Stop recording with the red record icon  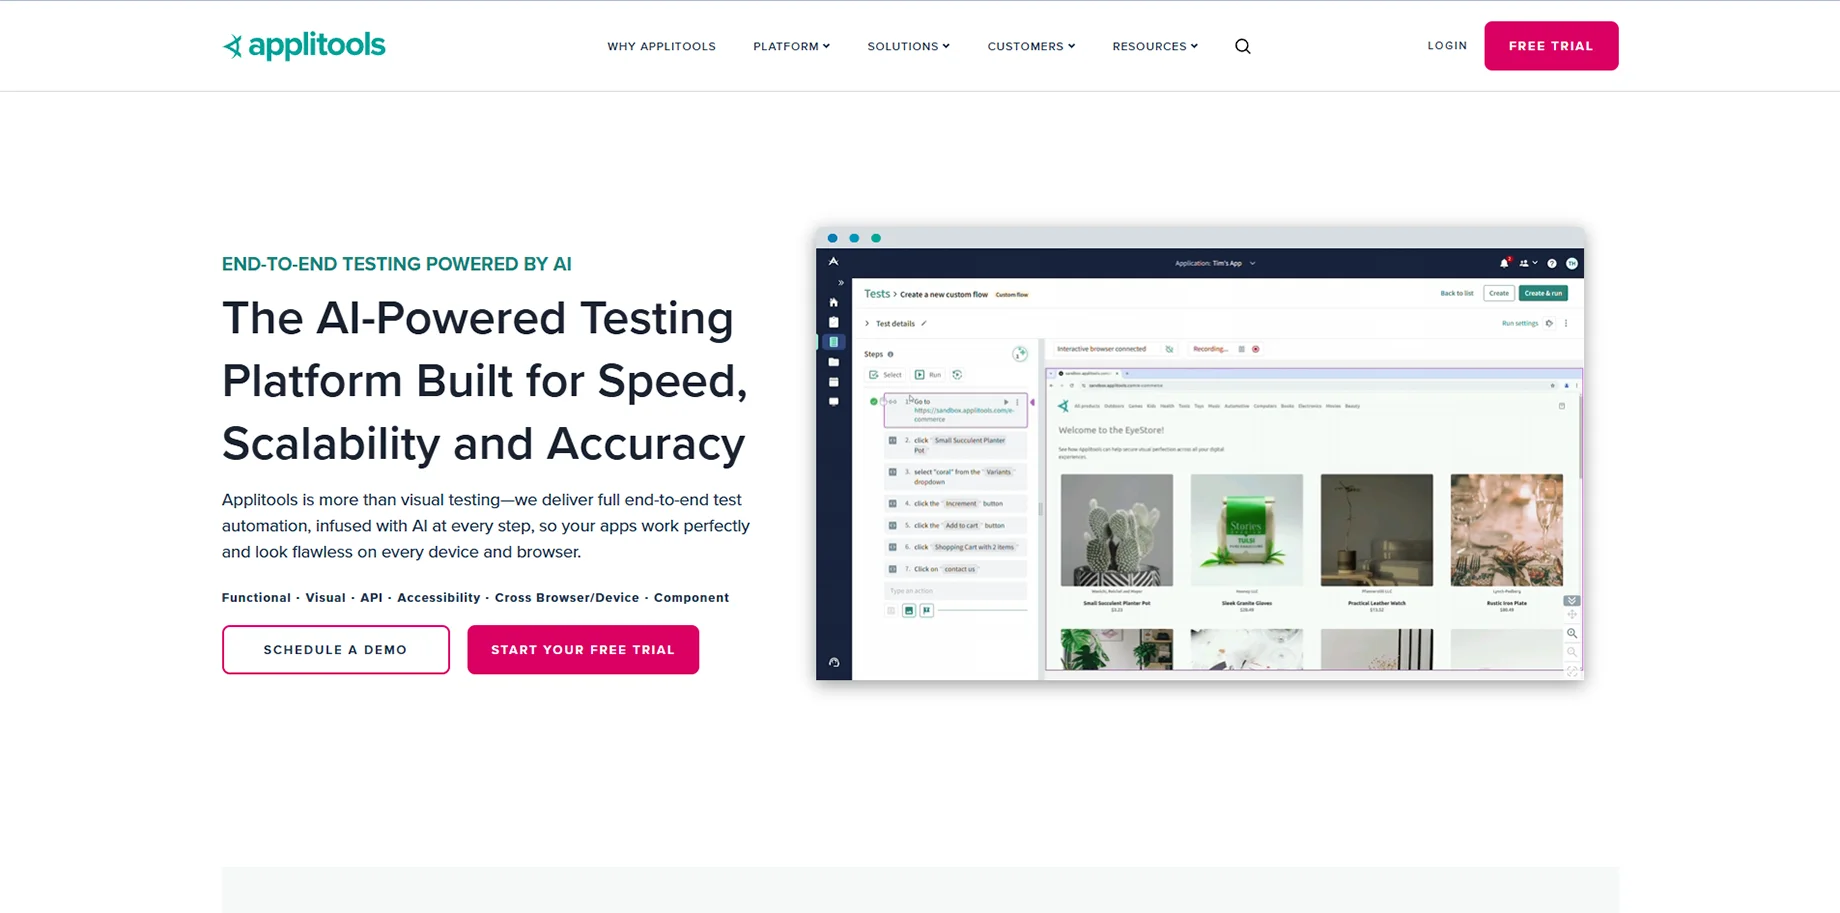1256,349
